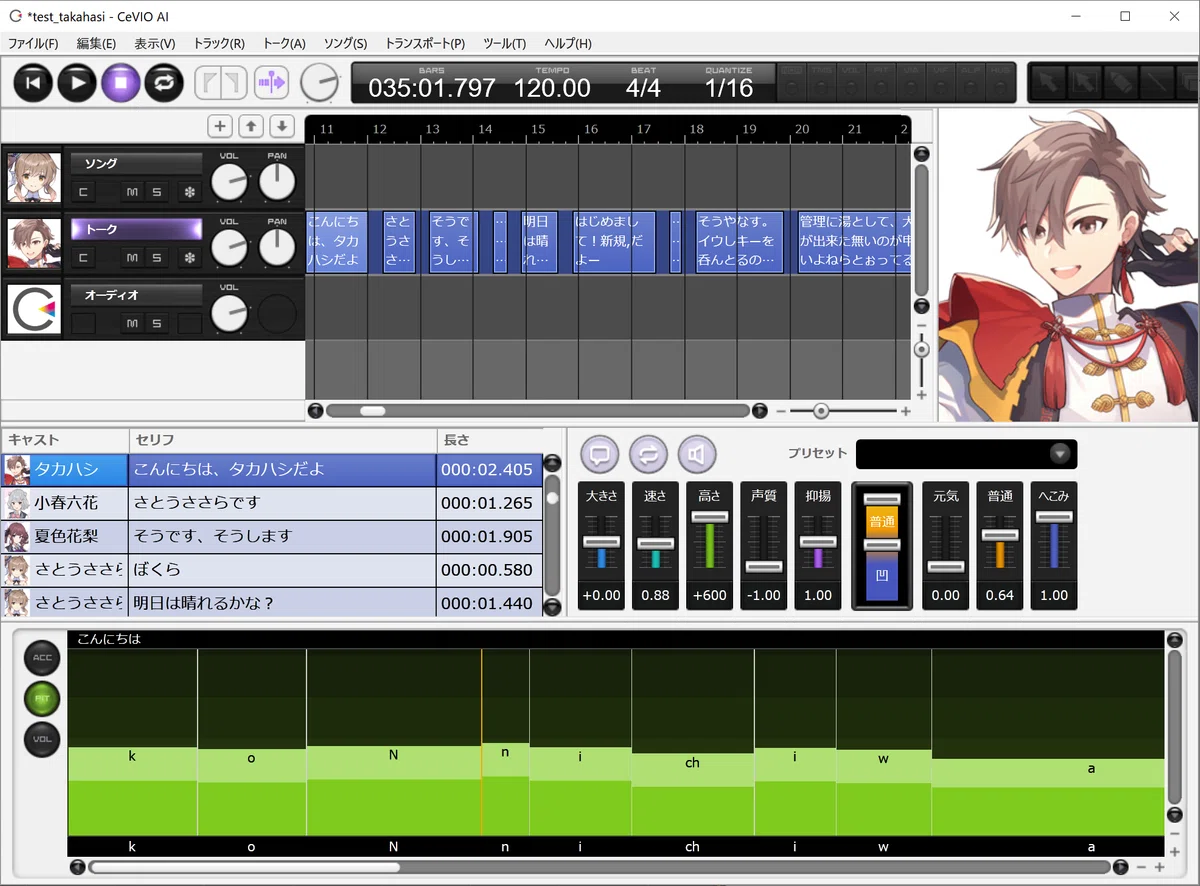This screenshot has height=886, width=1200.
Task: Toggle the PIT edit mode button
Action: [42, 698]
